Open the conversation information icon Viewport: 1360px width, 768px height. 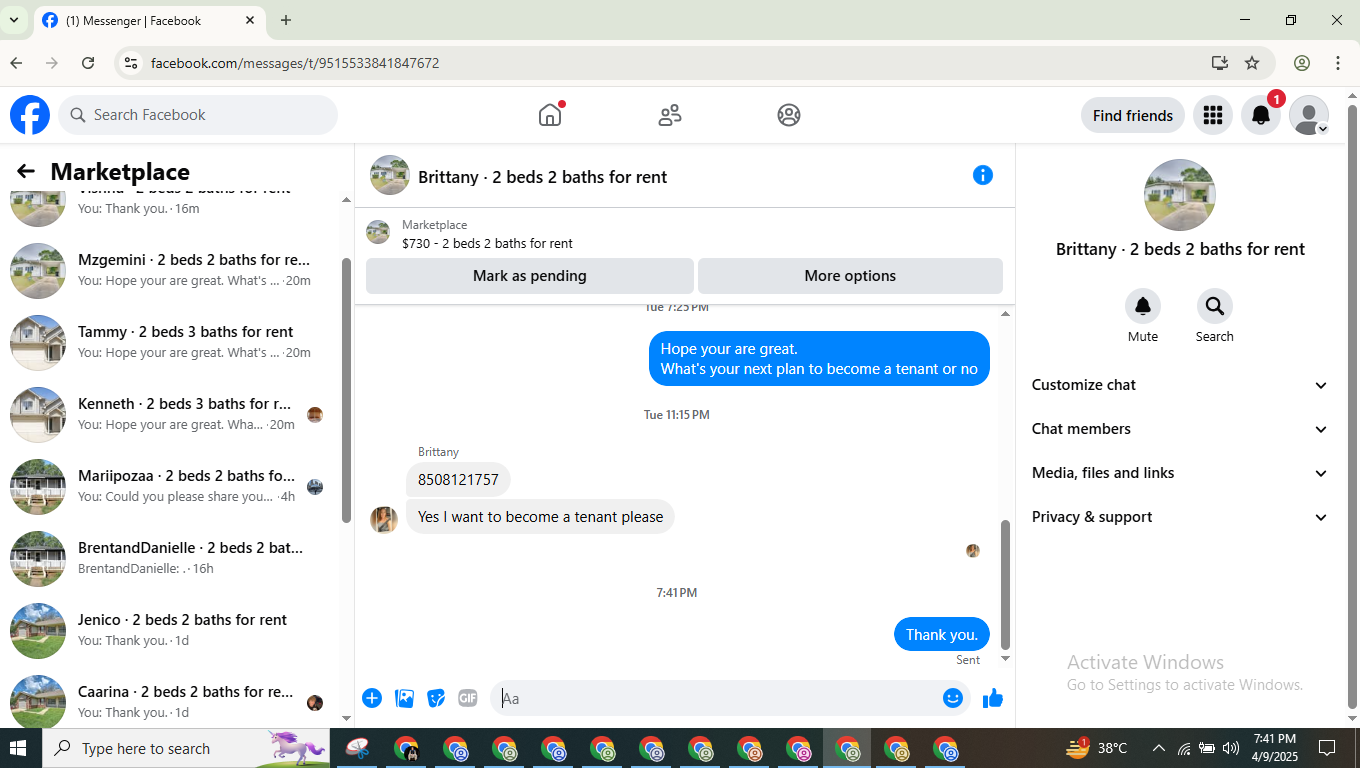[983, 175]
